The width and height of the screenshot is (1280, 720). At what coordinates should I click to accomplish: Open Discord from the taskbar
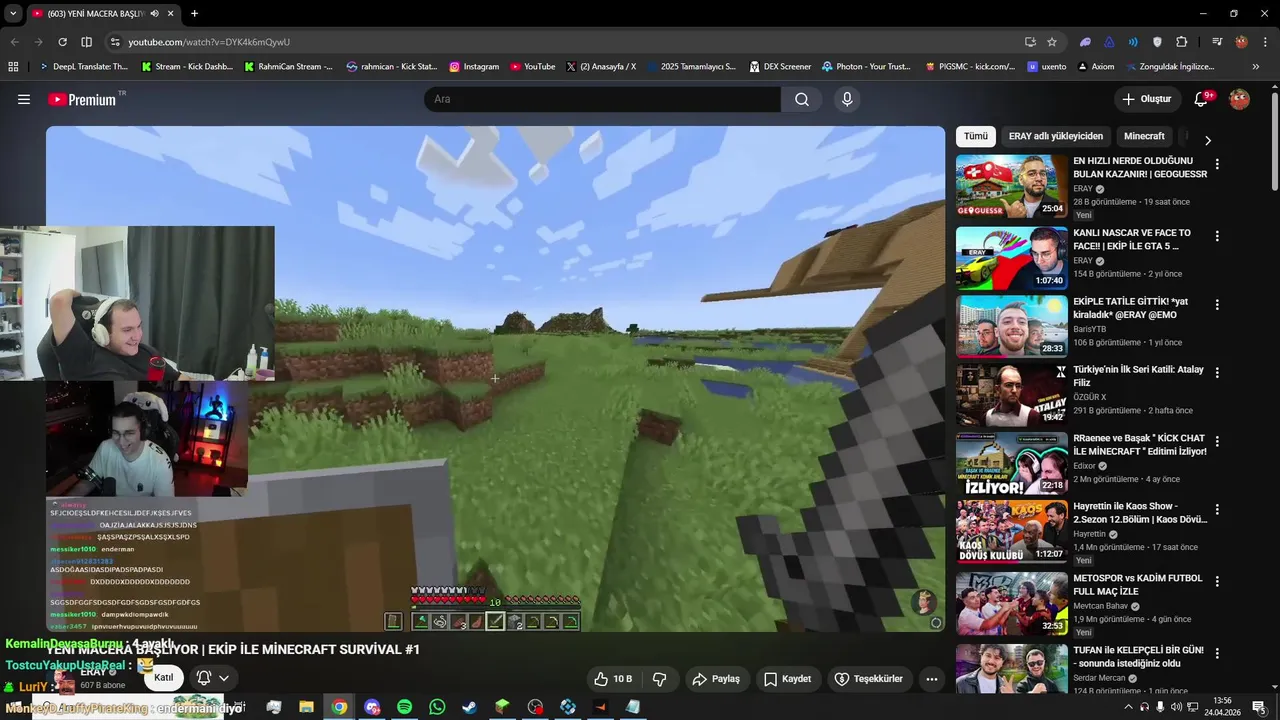tap(372, 707)
